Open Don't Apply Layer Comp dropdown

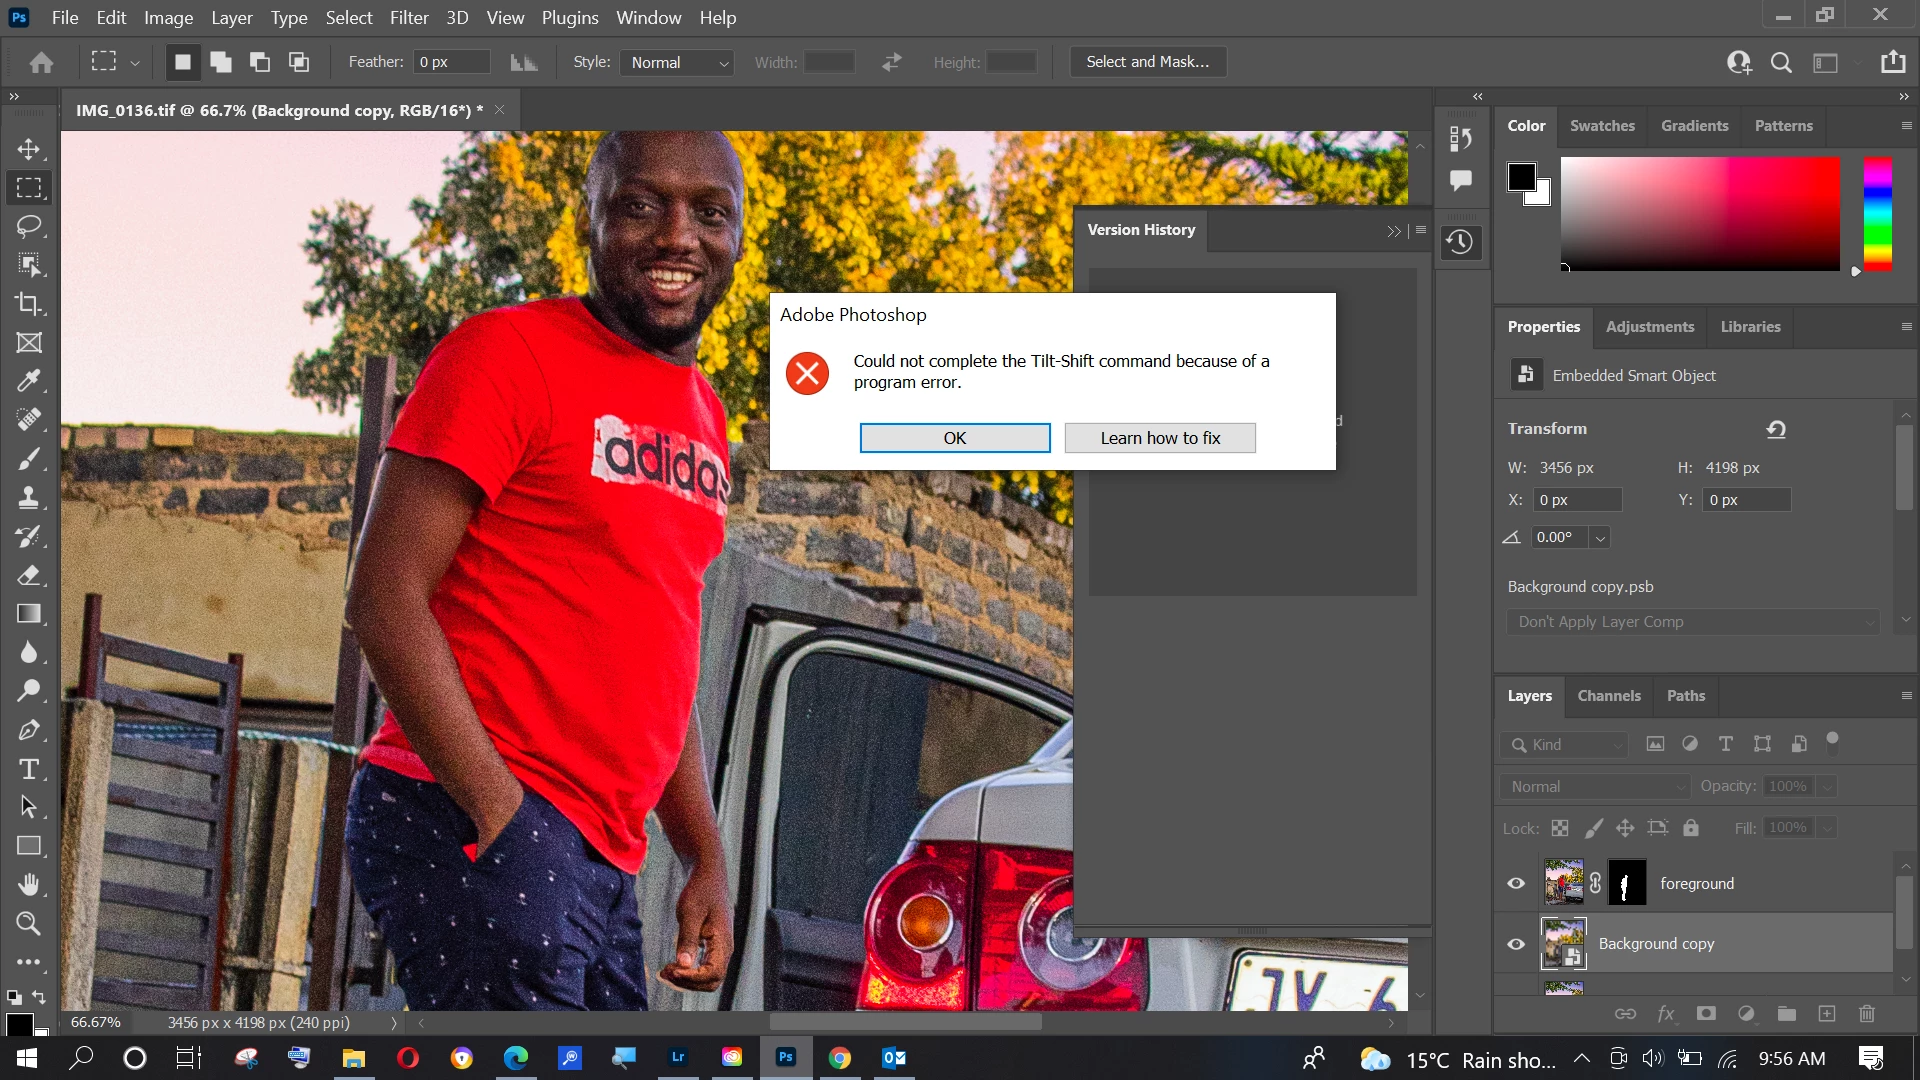point(1693,622)
